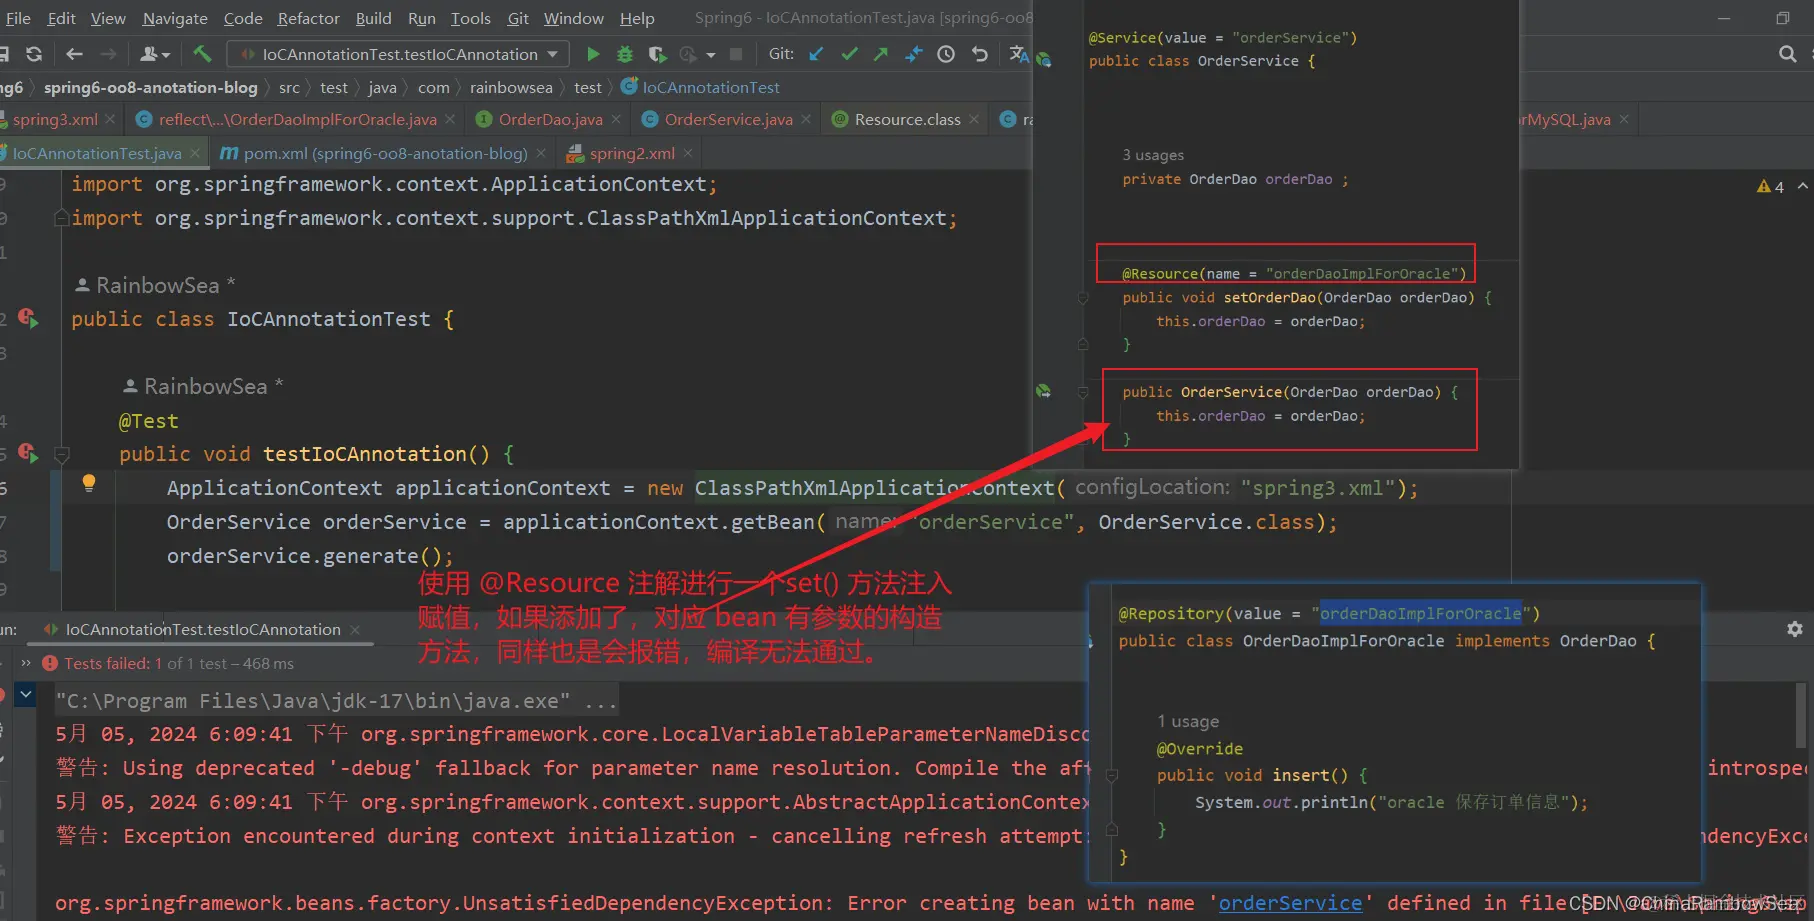Open the Refactor menu
Image resolution: width=1814 pixels, height=921 pixels.
click(x=309, y=18)
